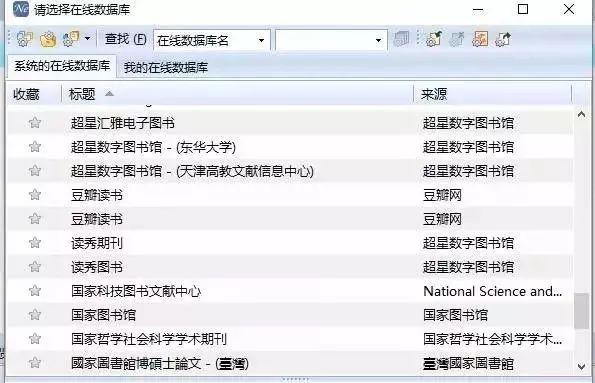Switch to the 我的在线数据库 tab
Image resolution: width=595 pixels, height=383 pixels.
[x=166, y=68]
